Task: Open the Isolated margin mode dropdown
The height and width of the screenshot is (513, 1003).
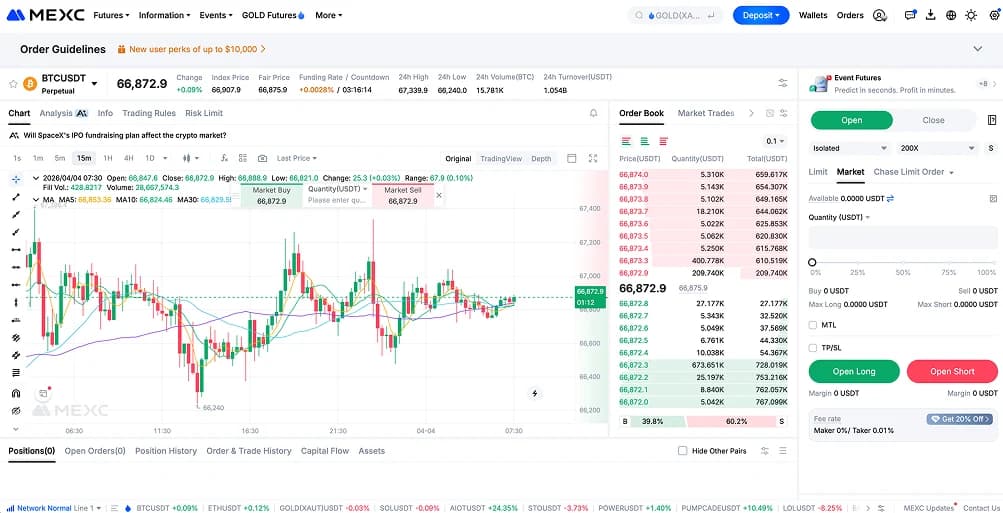Action: coord(846,148)
